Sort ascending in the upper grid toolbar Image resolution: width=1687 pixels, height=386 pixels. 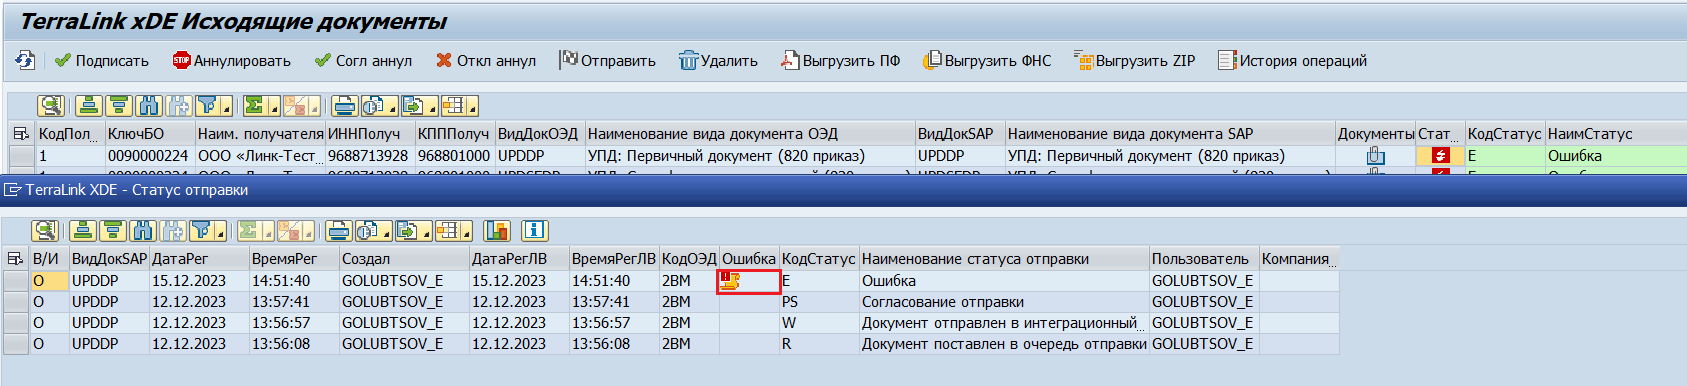[x=88, y=106]
